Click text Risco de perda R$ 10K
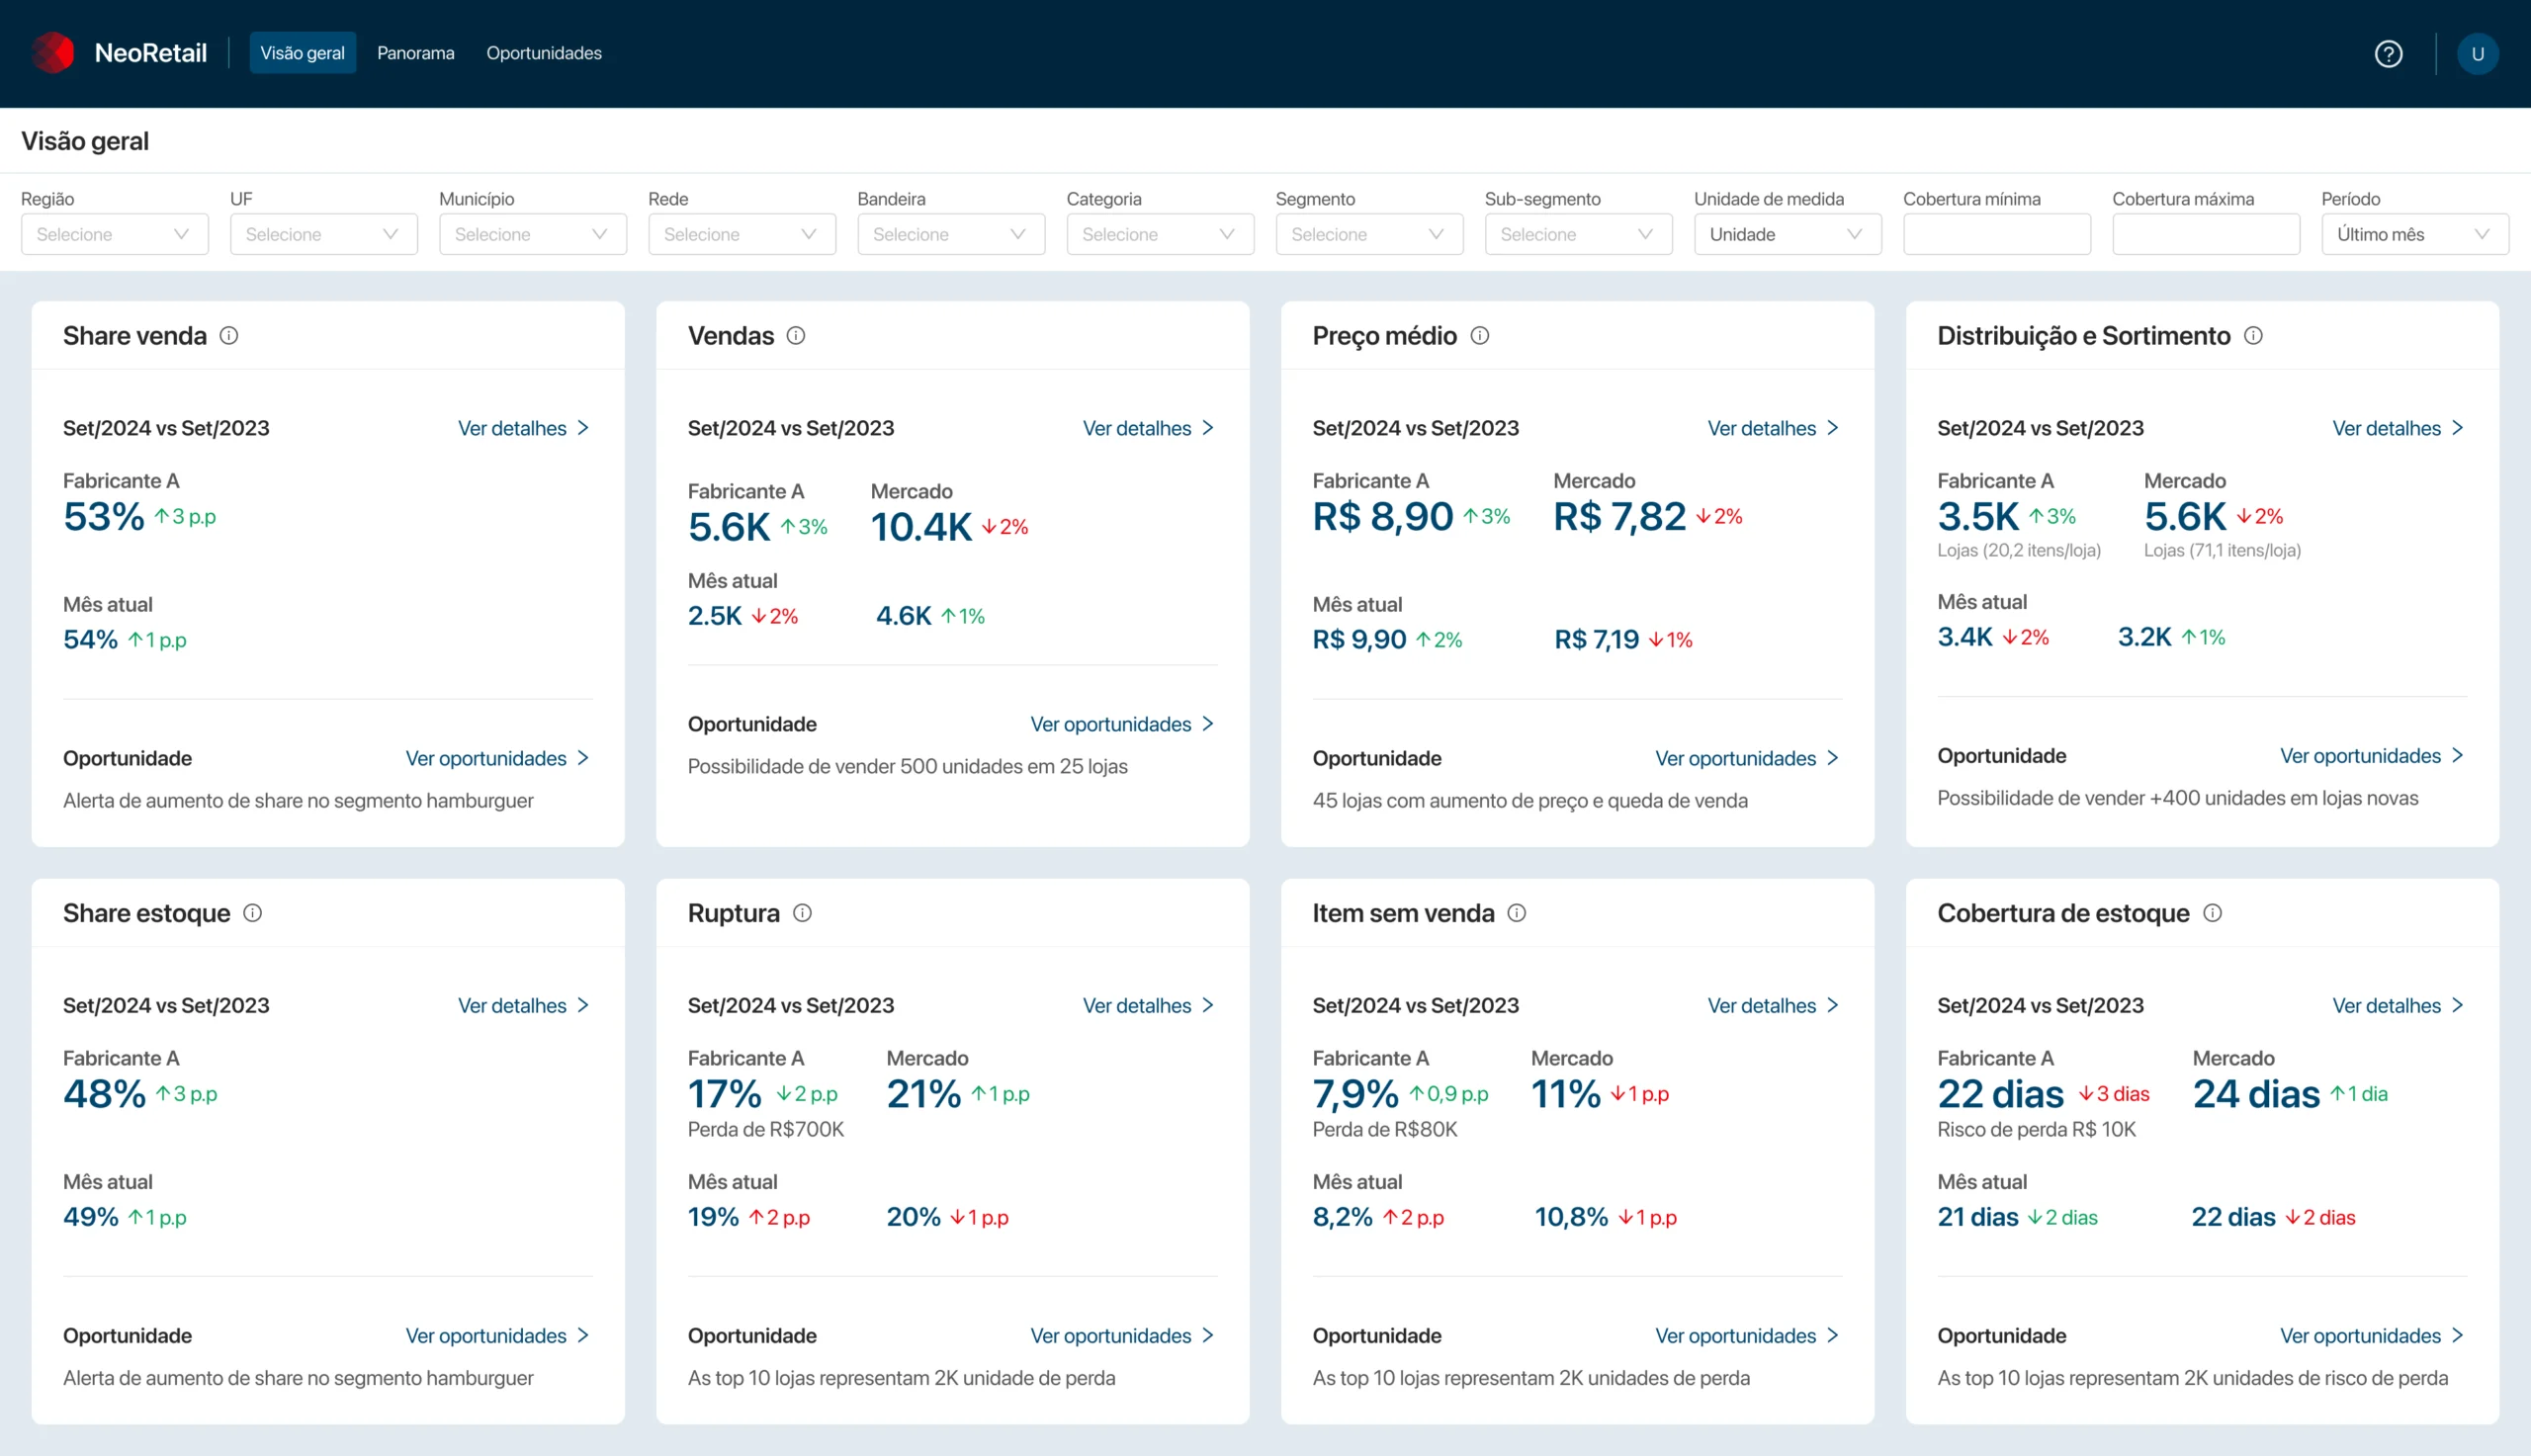Viewport: 2531px width, 1456px height. [x=2036, y=1129]
